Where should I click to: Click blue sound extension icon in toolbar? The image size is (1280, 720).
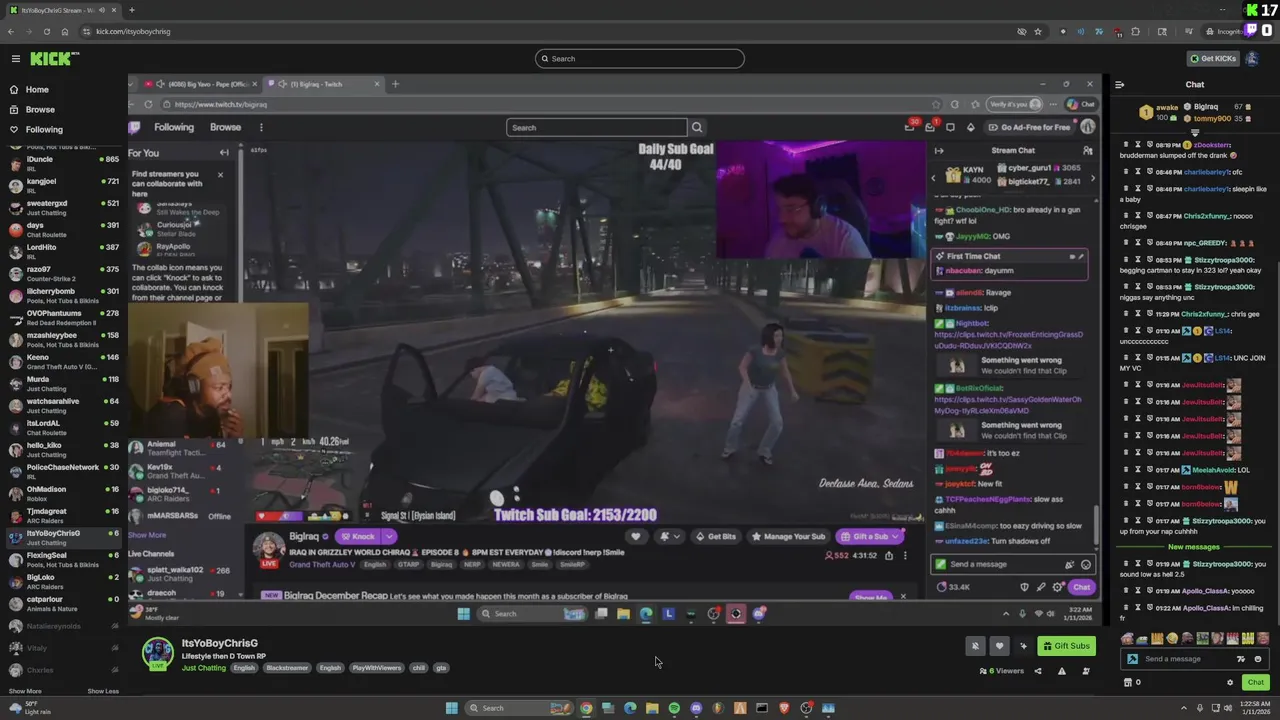coord(1080,31)
